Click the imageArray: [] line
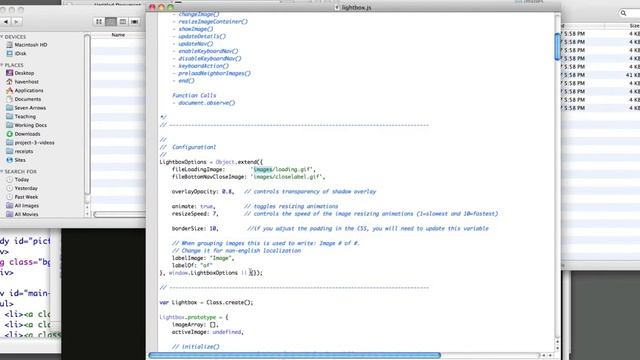640x360 pixels. tap(195, 324)
